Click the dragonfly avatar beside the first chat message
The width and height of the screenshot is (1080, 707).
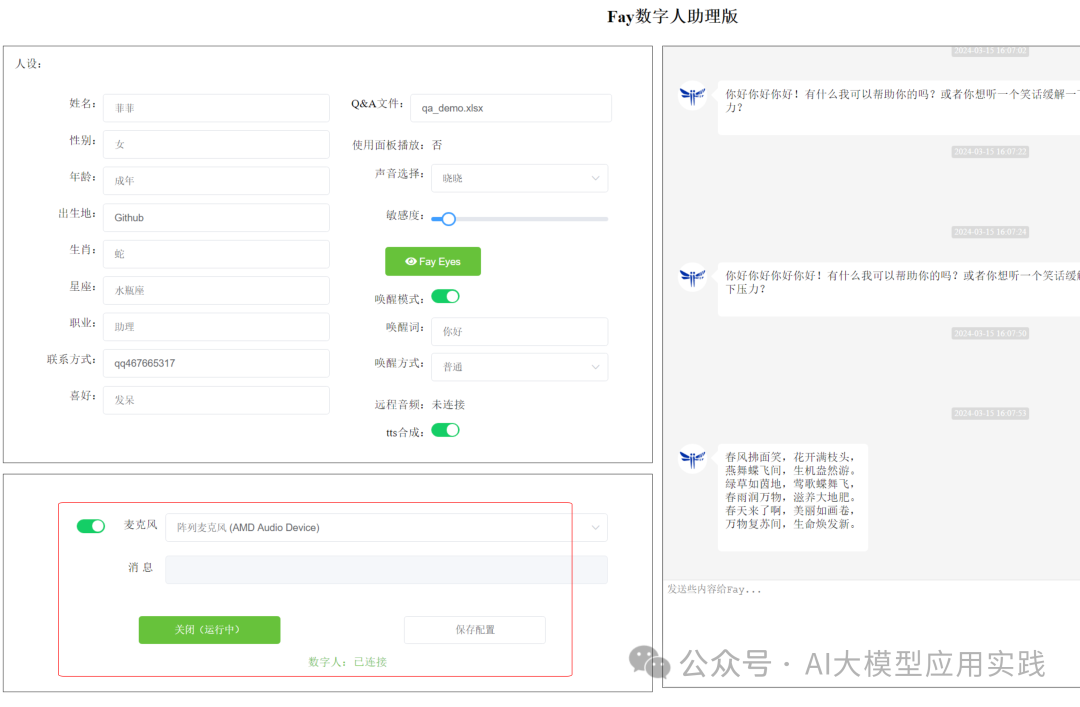coord(692,96)
